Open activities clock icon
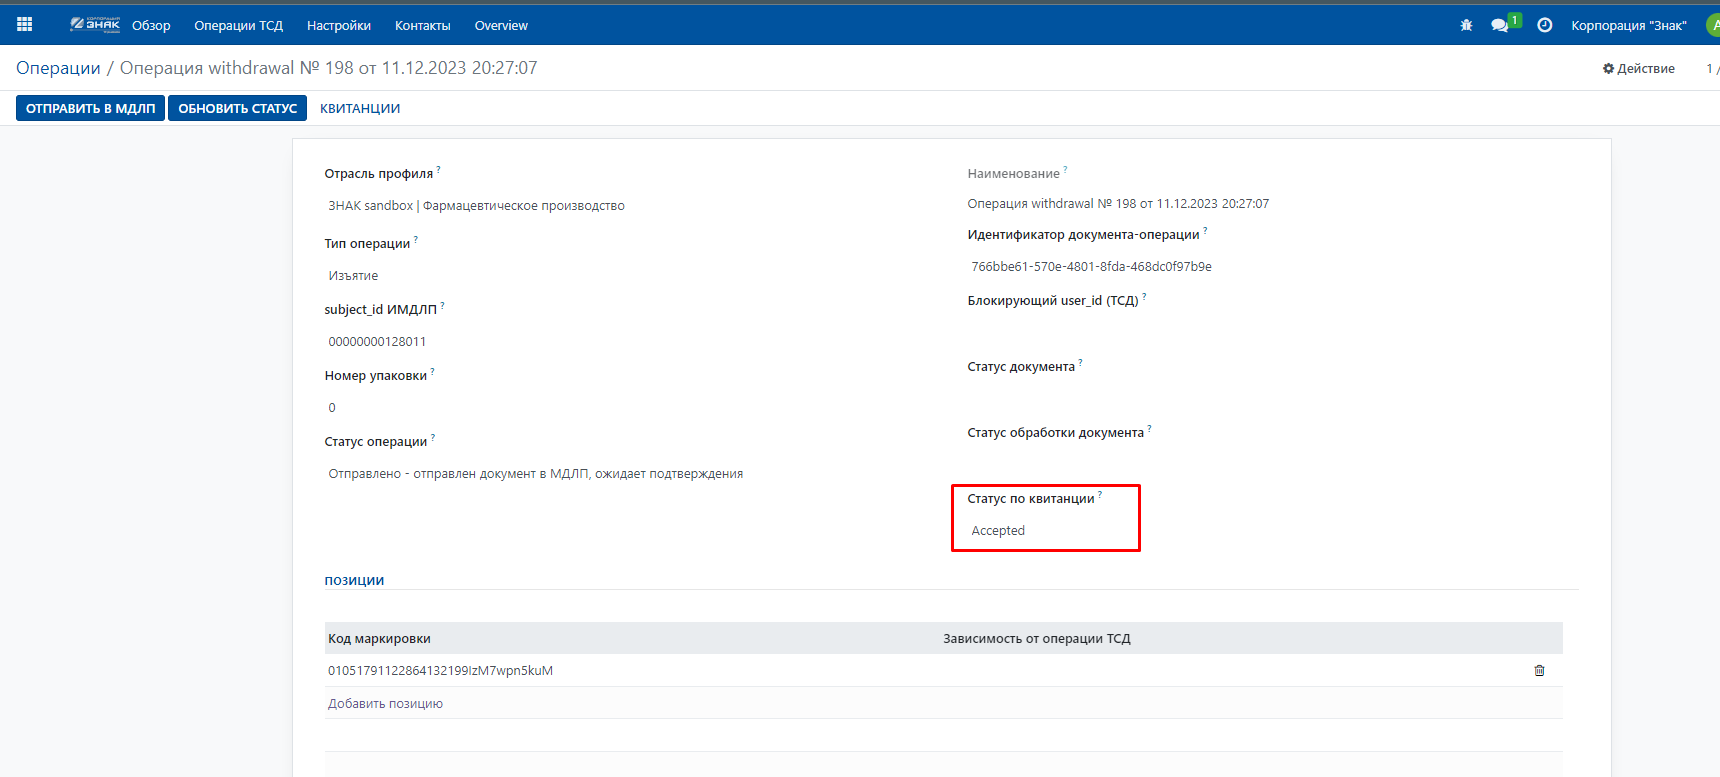1720x777 pixels. pyautogui.click(x=1544, y=25)
